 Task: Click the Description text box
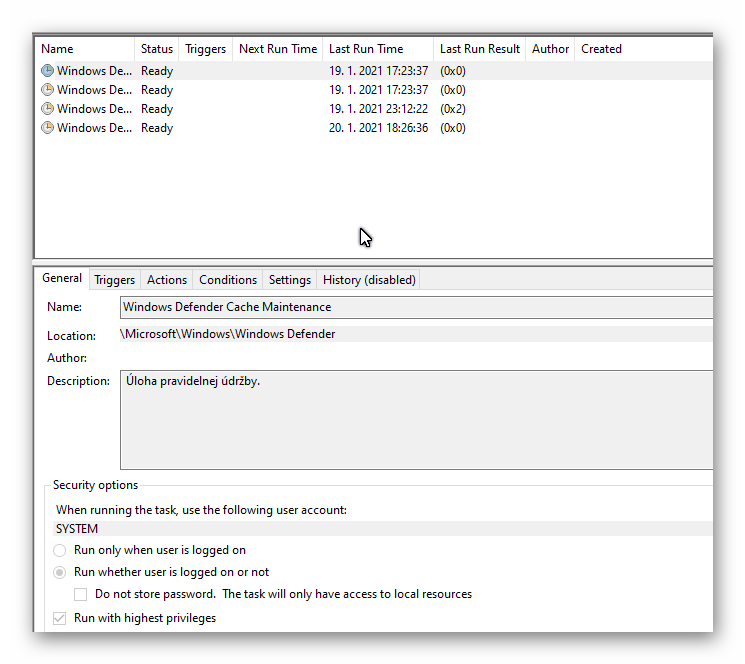pyautogui.click(x=416, y=420)
